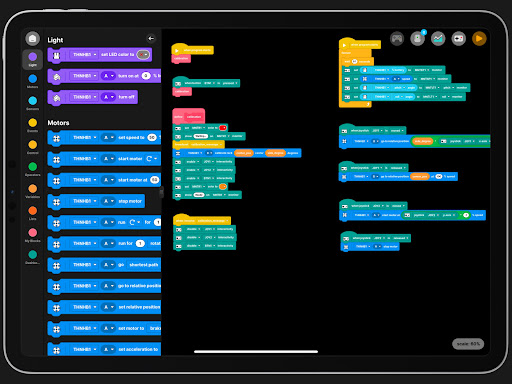Viewport: 512px width, 384px height.
Task: Open the gamepad controller icon in top toolbar
Action: click(x=397, y=39)
